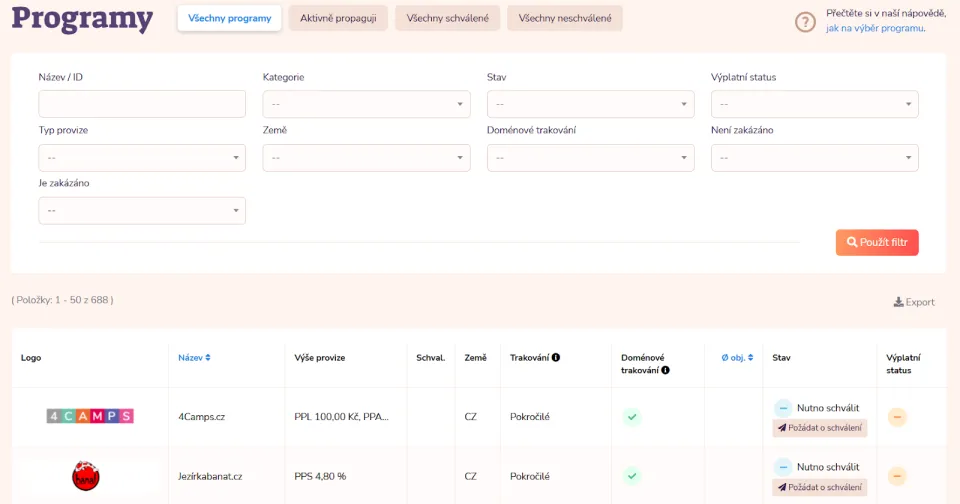Open the Výplatní status dropdown
This screenshot has height=504, width=960.
pyautogui.click(x=814, y=104)
